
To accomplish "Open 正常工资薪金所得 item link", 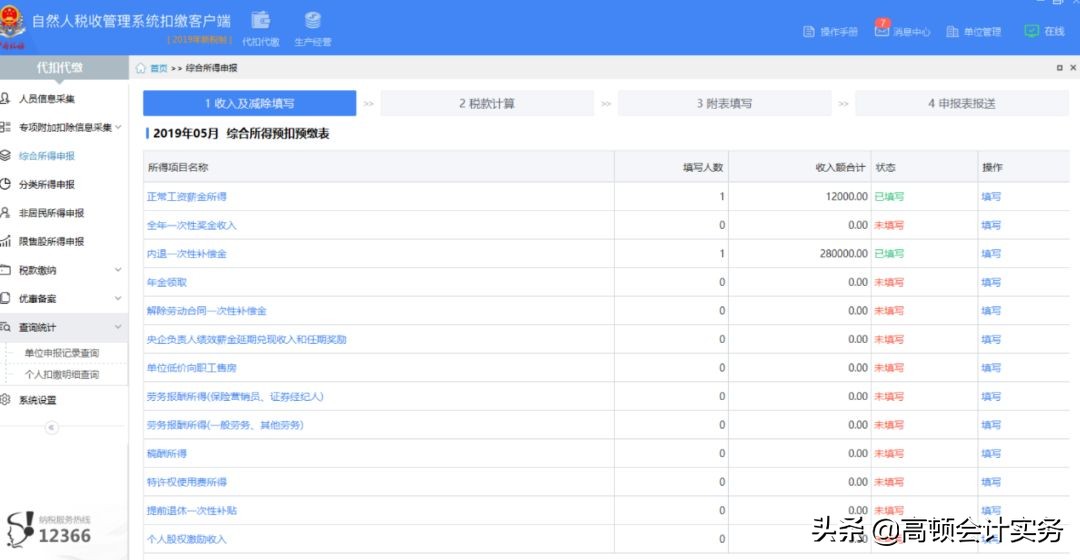I will coord(187,196).
